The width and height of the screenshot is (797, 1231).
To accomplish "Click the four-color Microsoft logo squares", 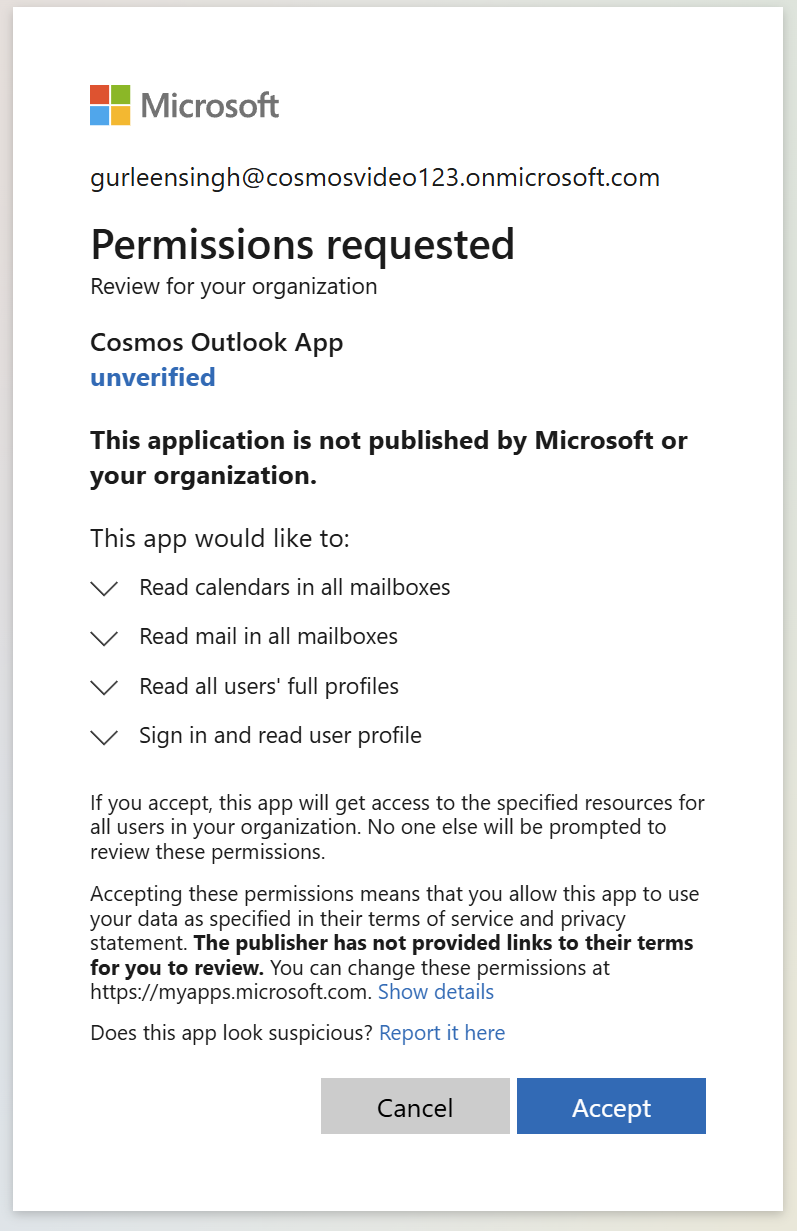I will tap(110, 105).
